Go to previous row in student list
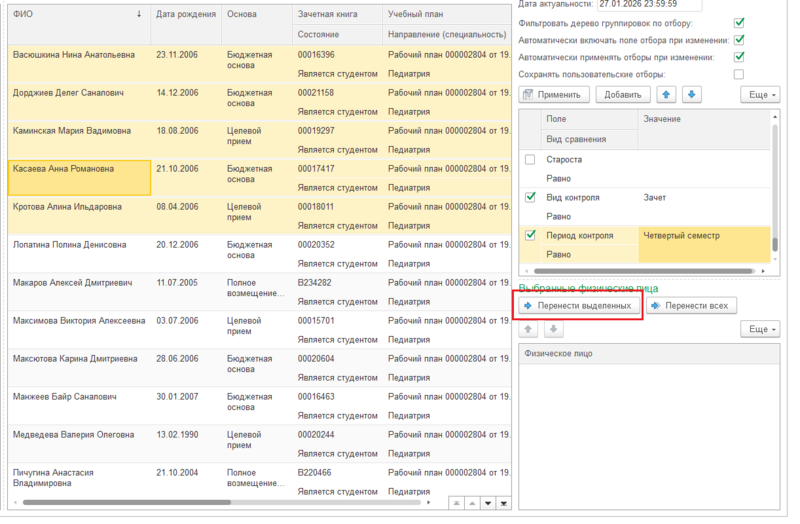The image size is (800, 524). point(472,503)
